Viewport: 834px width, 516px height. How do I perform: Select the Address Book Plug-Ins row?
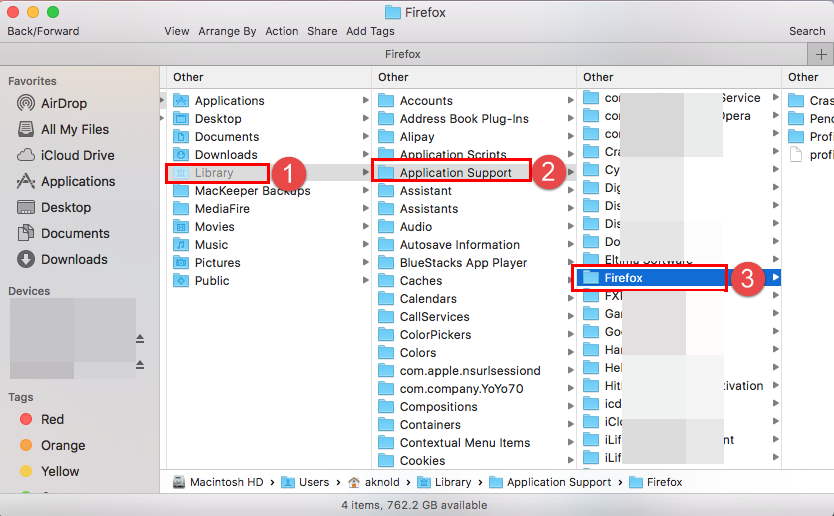(x=473, y=119)
